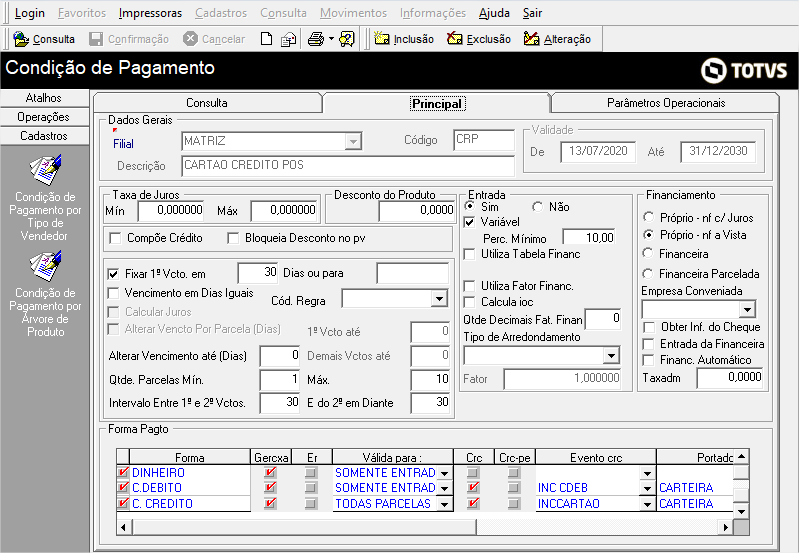Screen dimensions: 799x553
Task: Click the Cadastros sidebar button
Action: click(x=44, y=136)
